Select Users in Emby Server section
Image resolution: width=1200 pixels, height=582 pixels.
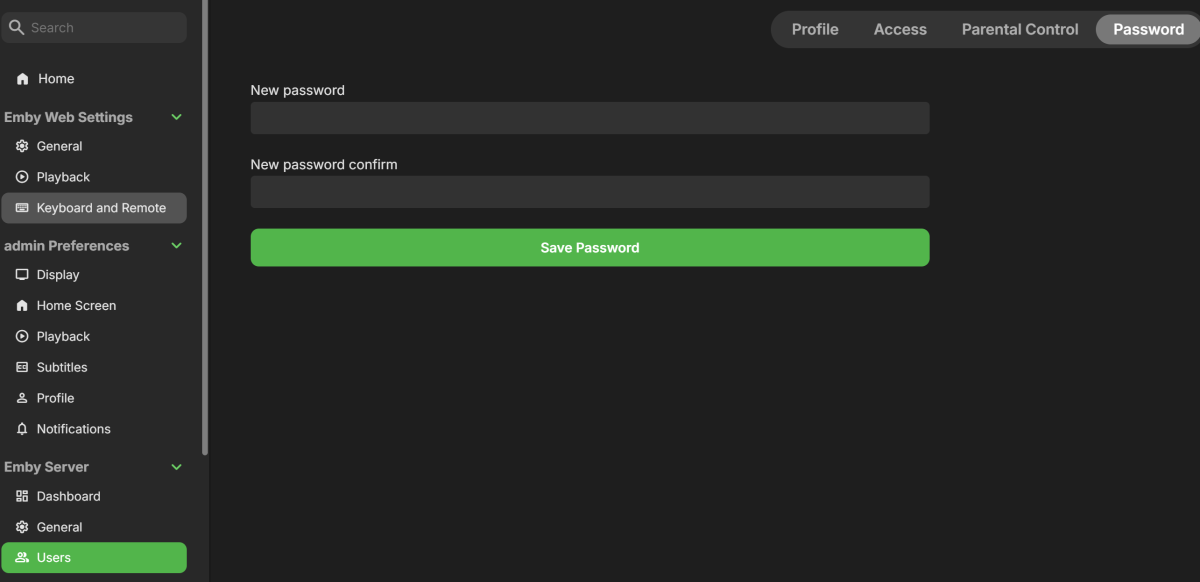[x=94, y=558]
